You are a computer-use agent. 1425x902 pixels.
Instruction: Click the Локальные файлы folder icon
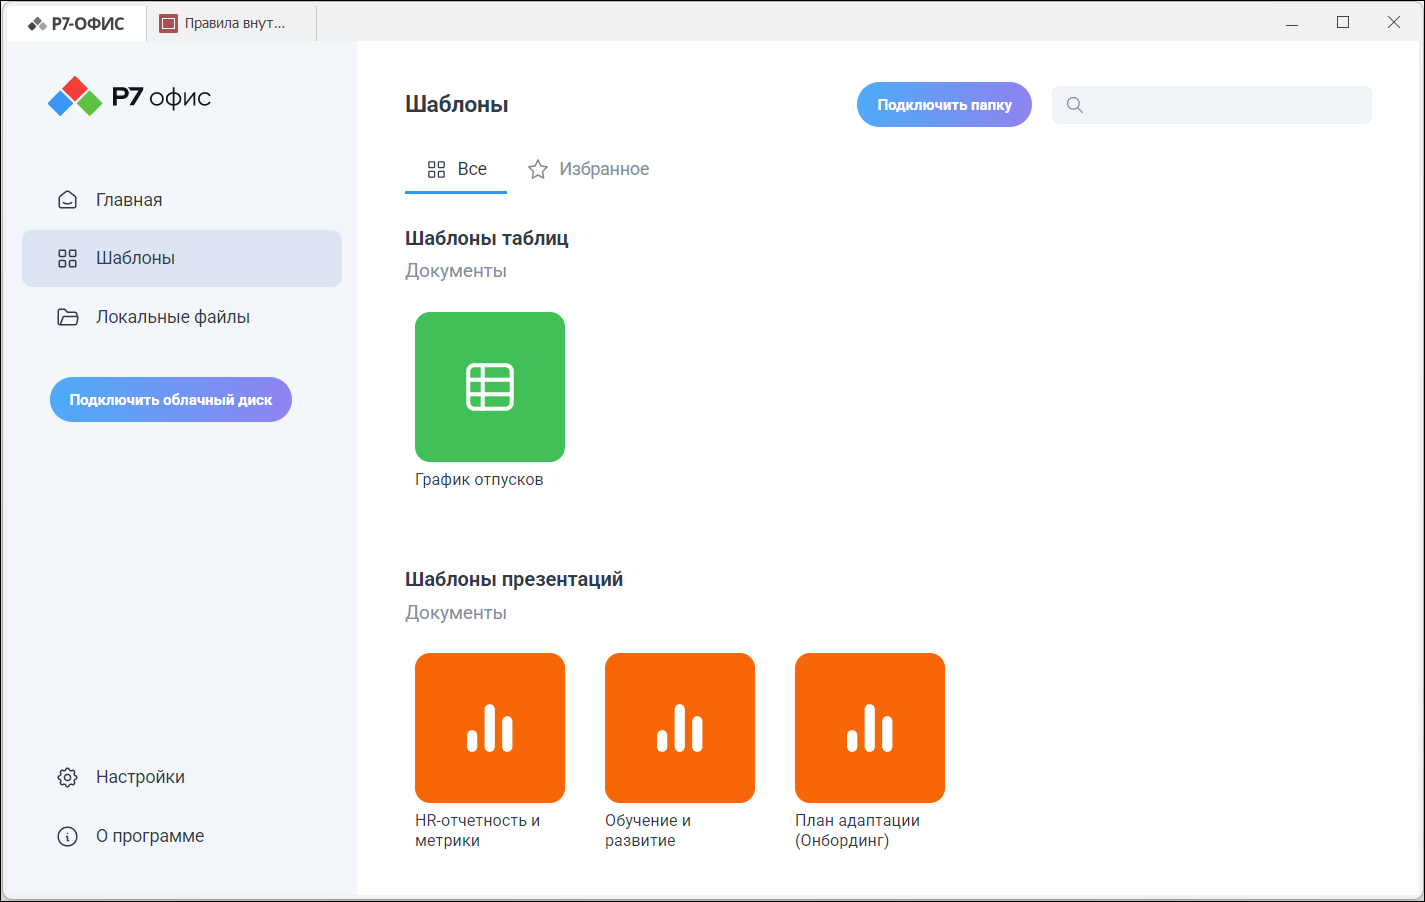[68, 317]
